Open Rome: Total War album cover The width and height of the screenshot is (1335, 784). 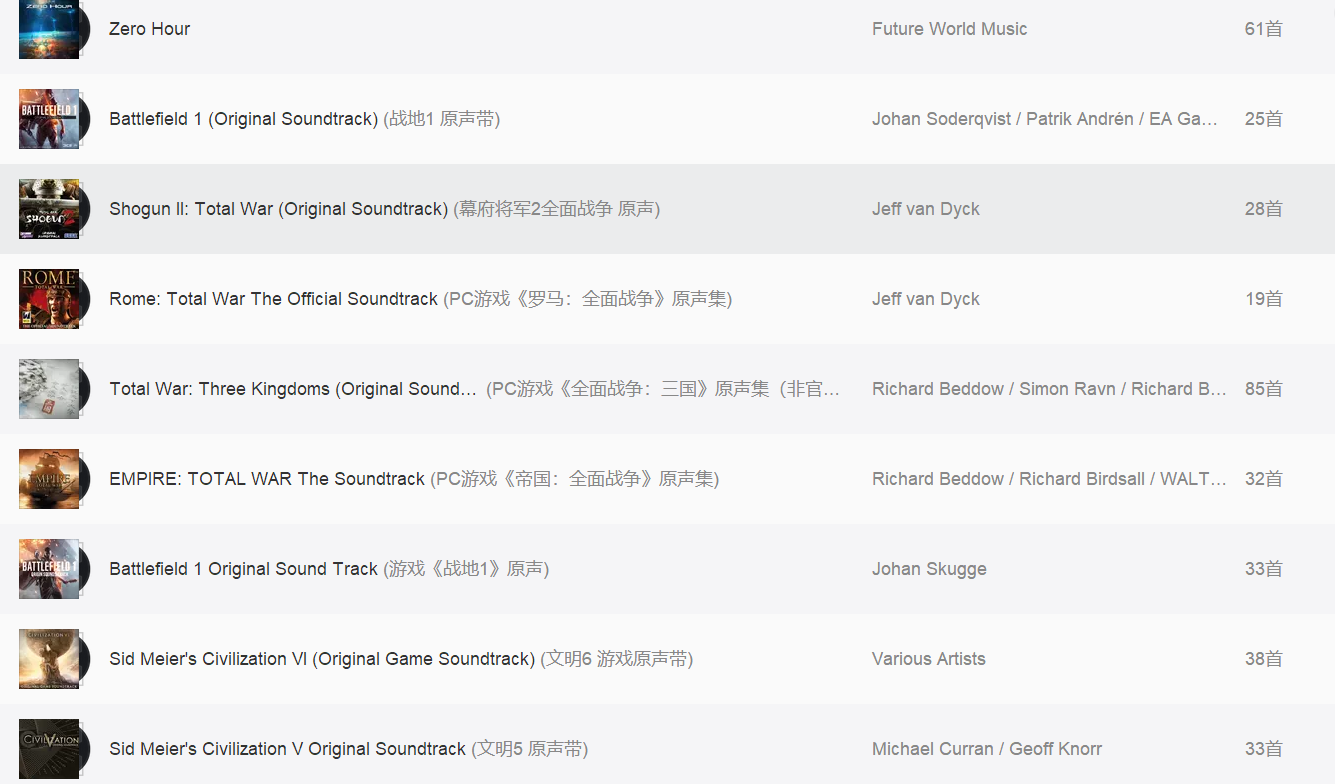[49, 299]
